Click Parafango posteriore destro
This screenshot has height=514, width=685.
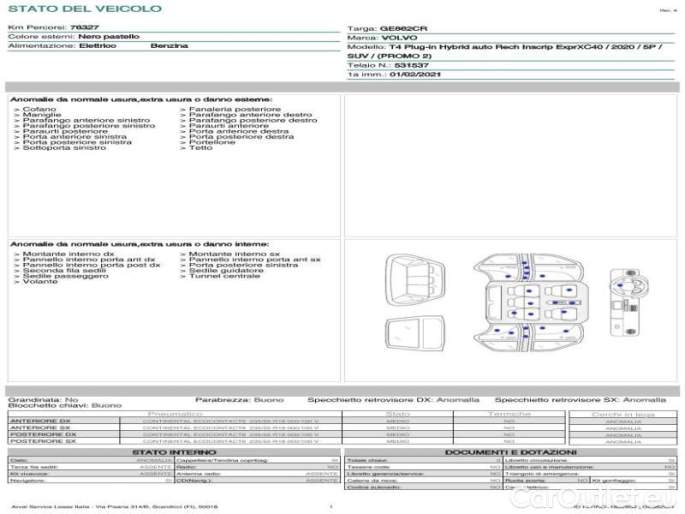point(253,120)
